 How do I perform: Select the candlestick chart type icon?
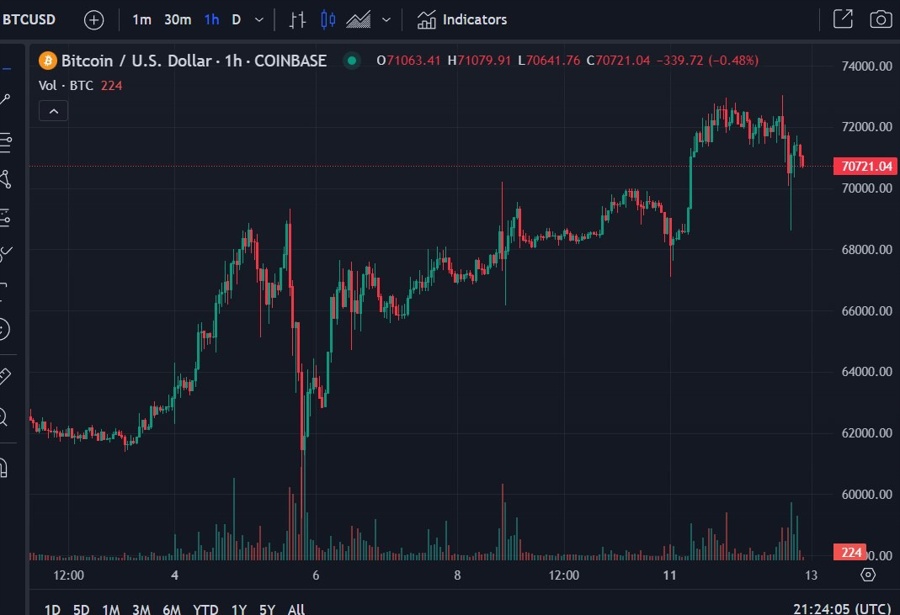click(328, 19)
